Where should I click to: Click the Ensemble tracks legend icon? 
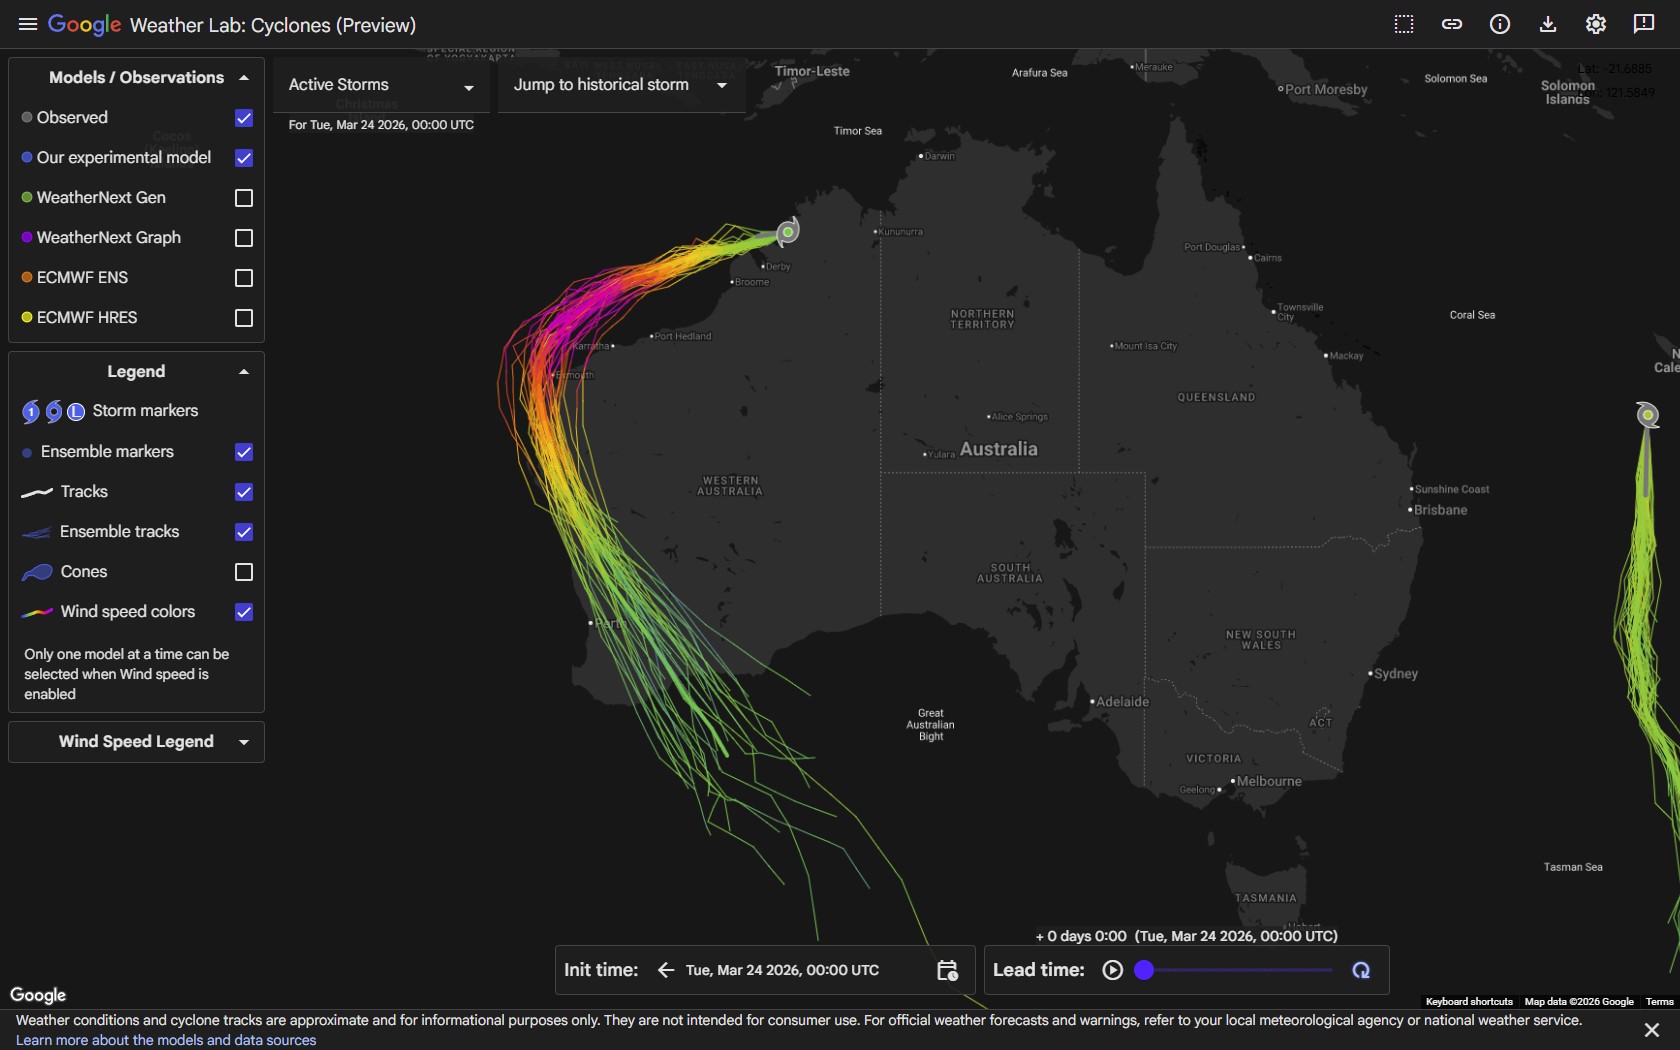[37, 532]
